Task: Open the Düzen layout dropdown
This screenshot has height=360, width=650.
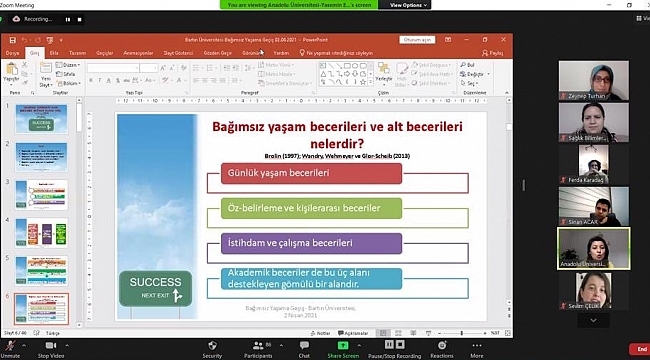Action: 68,65
